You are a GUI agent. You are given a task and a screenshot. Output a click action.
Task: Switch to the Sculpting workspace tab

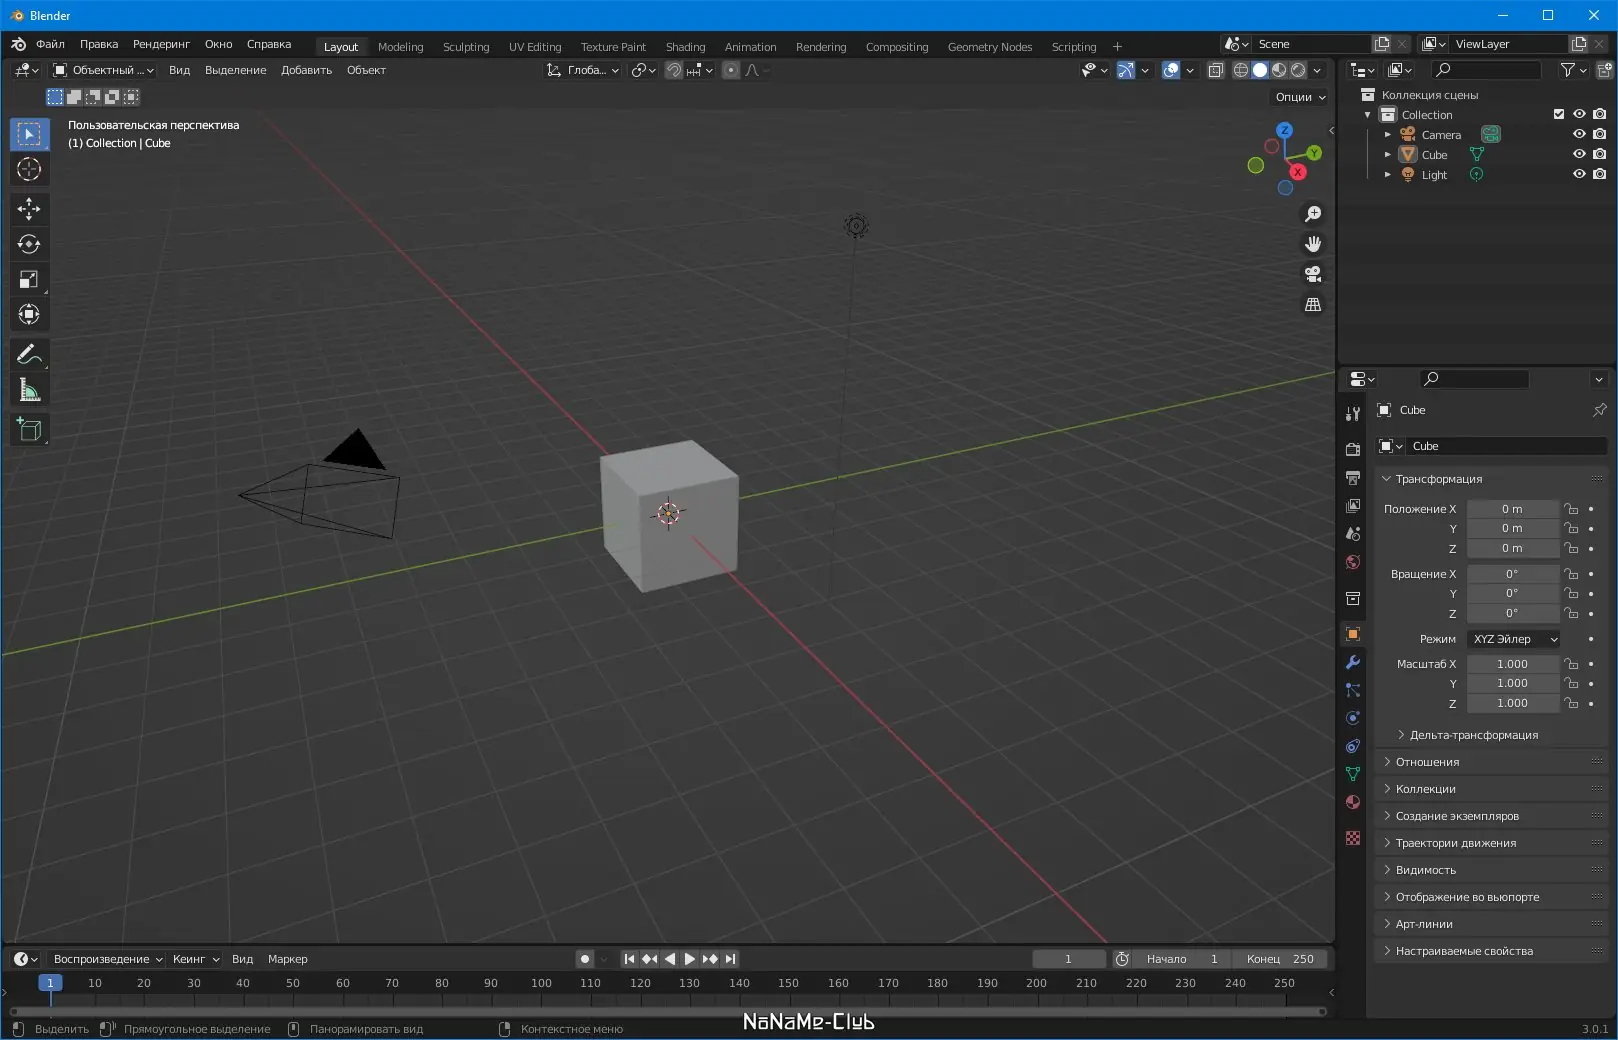(x=466, y=47)
